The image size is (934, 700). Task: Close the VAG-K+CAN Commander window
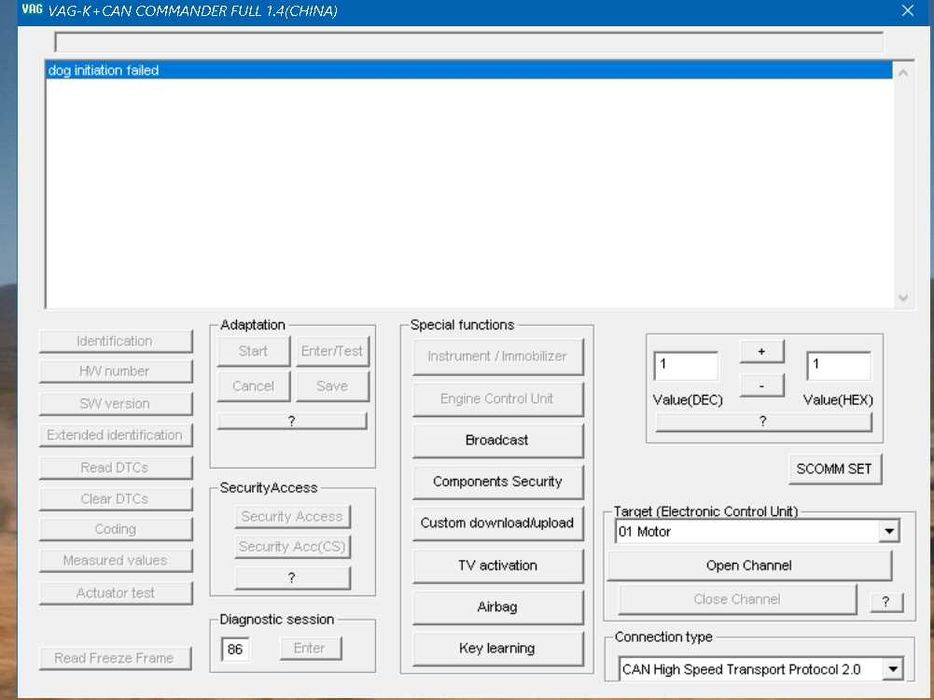907,11
